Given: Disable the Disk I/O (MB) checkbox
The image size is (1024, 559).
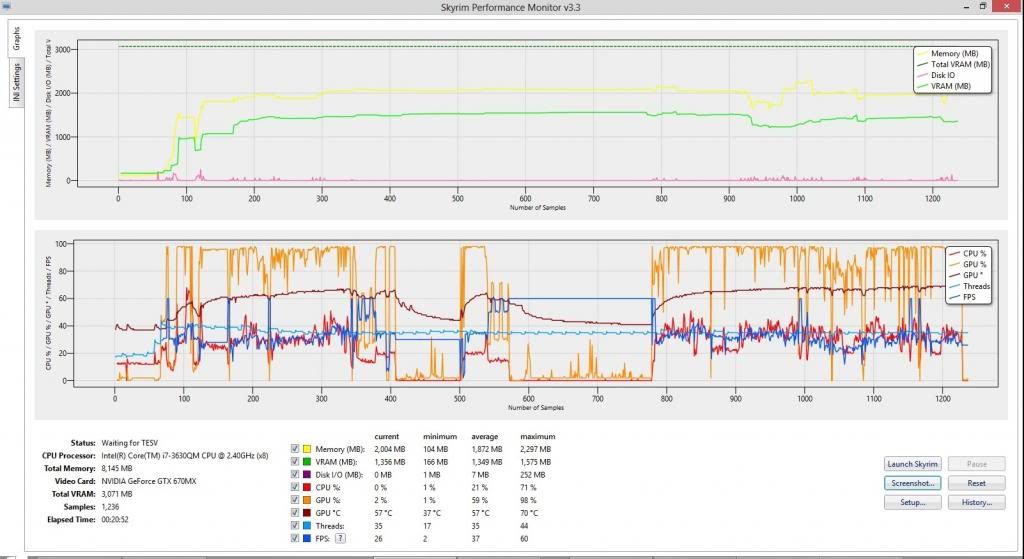Looking at the screenshot, I should click(295, 475).
